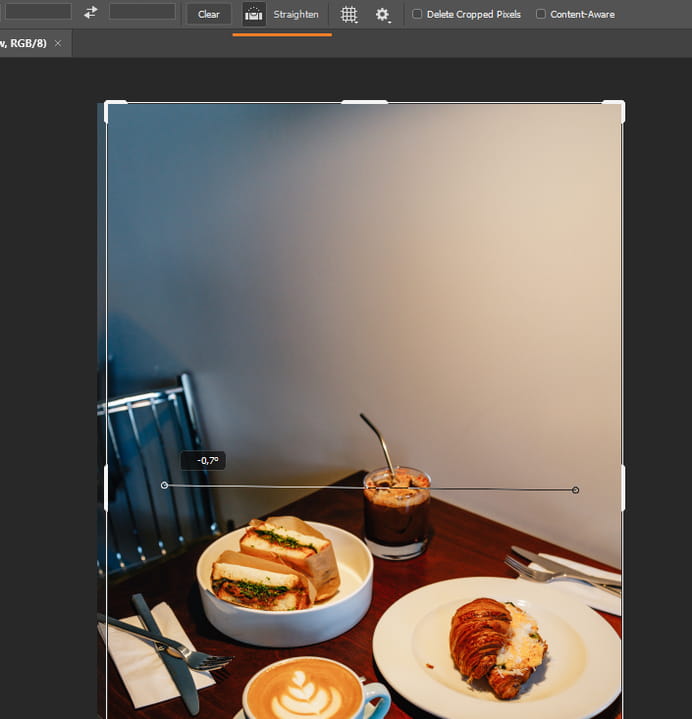Click the Clear button
Screen dimensions: 692x719
click(209, 14)
